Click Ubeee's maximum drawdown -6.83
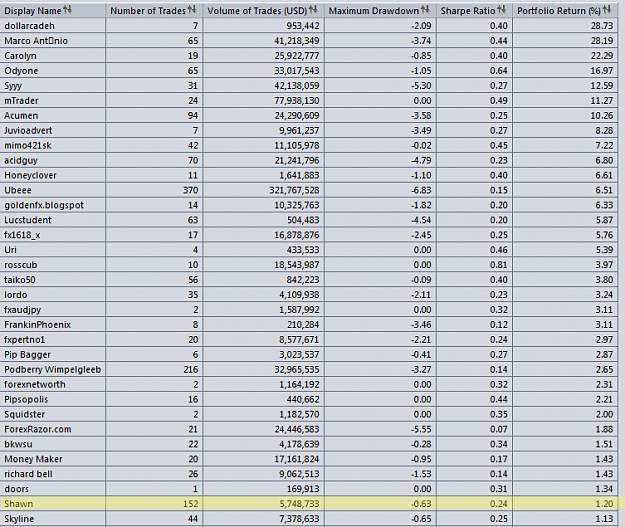Viewport: 625px width, 527px height. pos(421,191)
